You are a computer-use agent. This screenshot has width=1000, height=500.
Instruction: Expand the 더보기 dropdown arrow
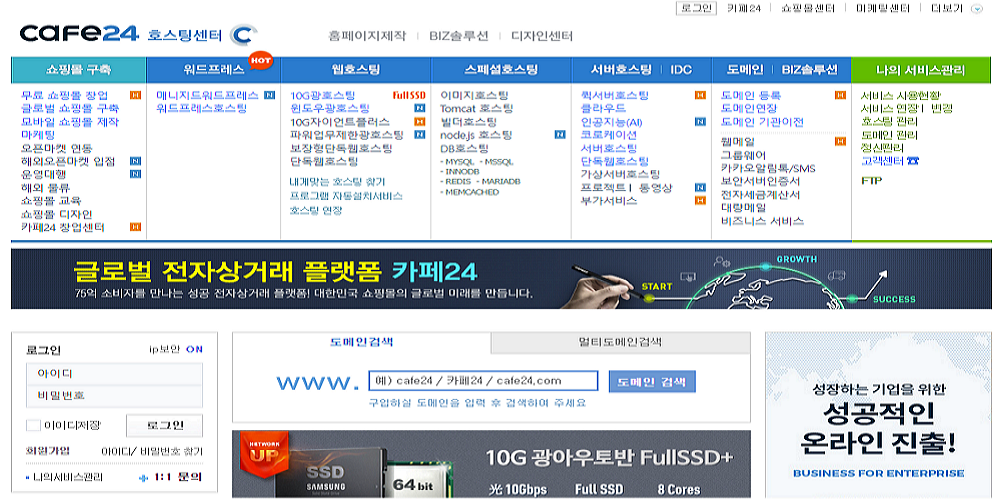(x=976, y=9)
